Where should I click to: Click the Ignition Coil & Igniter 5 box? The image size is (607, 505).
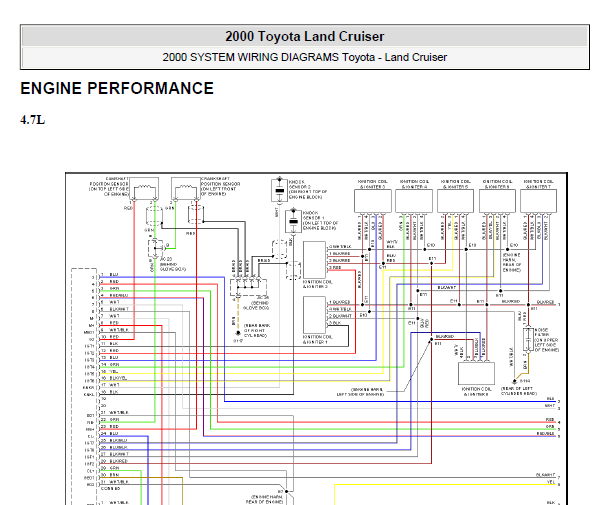(455, 201)
